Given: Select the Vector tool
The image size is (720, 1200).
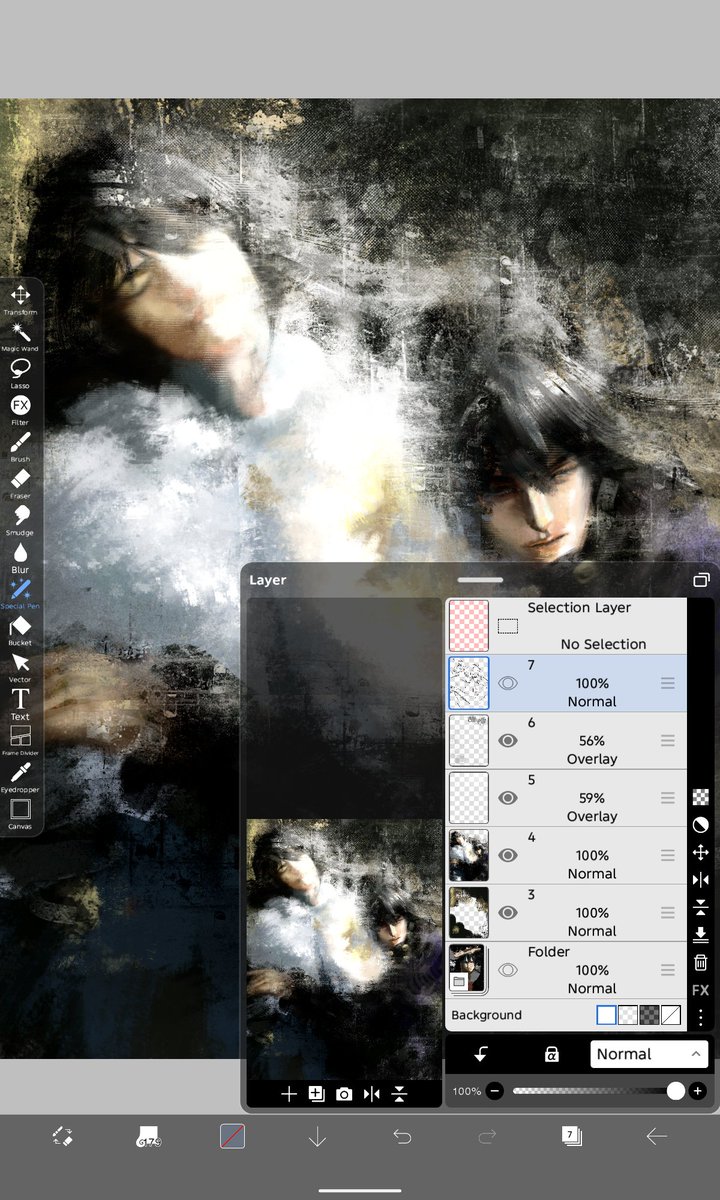Looking at the screenshot, I should pyautogui.click(x=20, y=666).
